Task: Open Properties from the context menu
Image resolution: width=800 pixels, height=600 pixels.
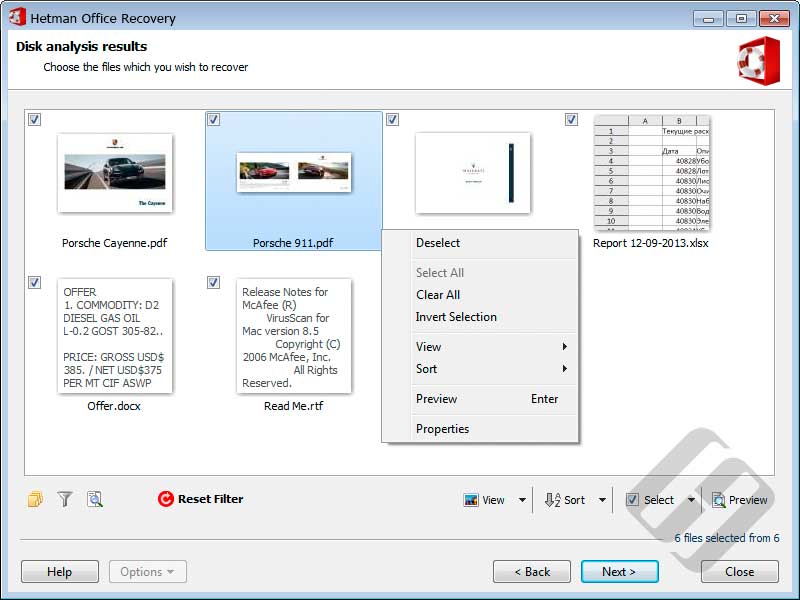Action: 481,429
